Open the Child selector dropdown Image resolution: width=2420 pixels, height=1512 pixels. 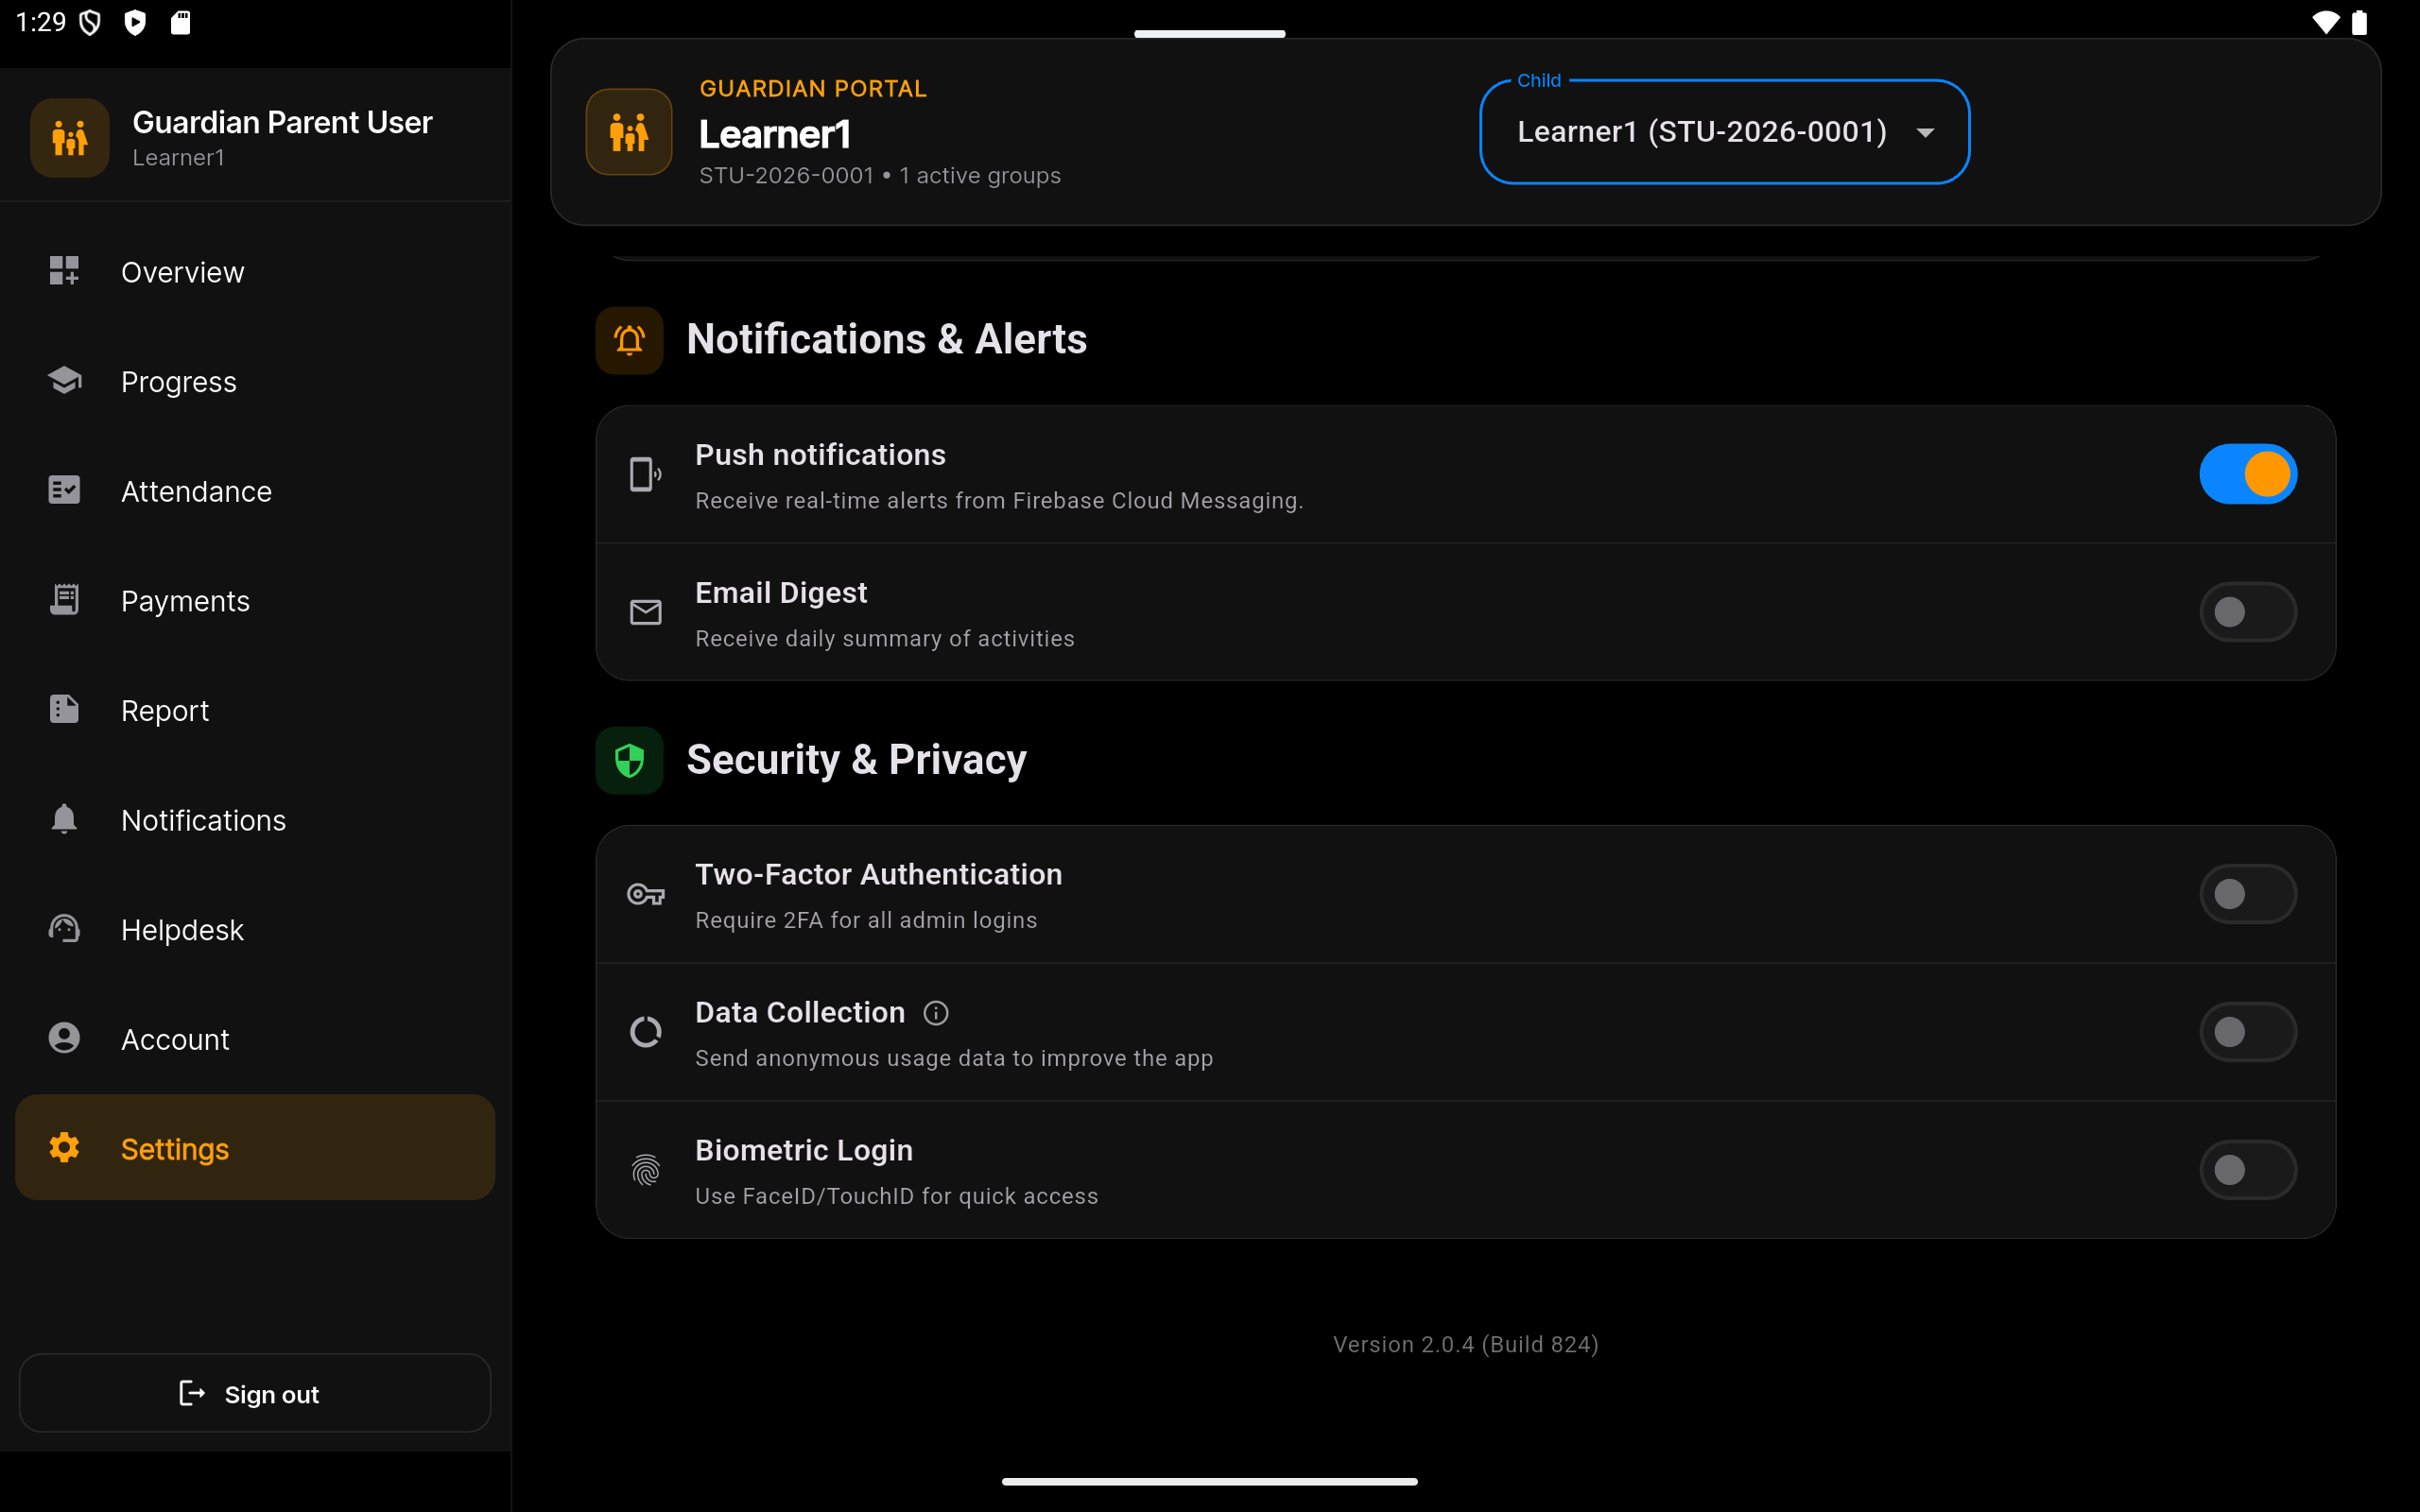coord(1724,132)
